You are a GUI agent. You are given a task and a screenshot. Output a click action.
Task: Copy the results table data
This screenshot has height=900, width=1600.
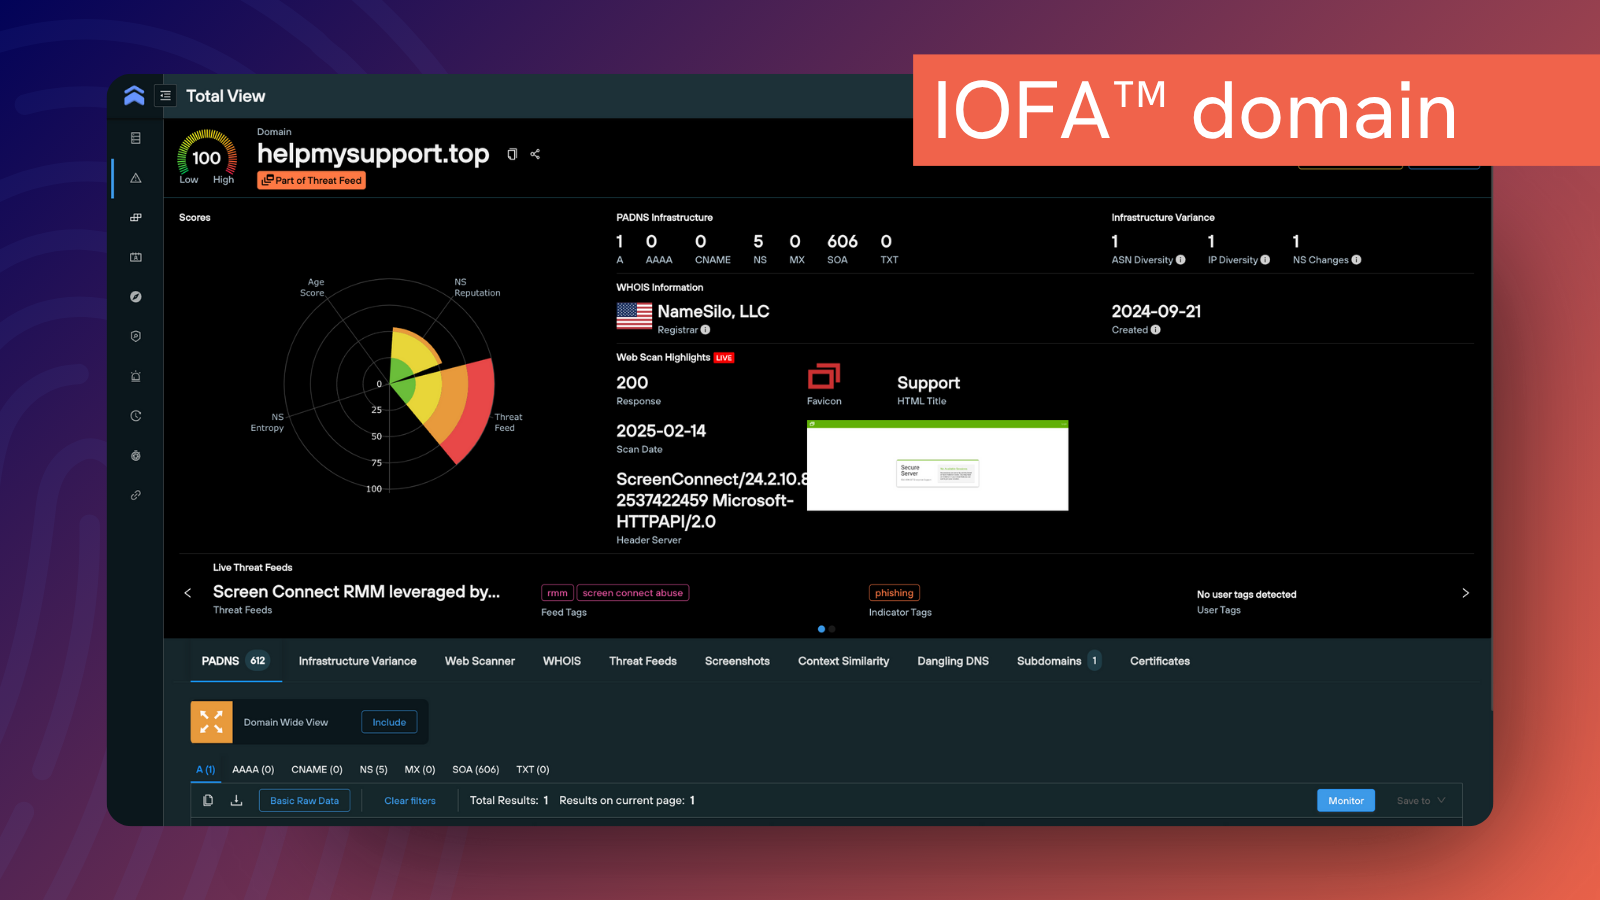pyautogui.click(x=208, y=800)
